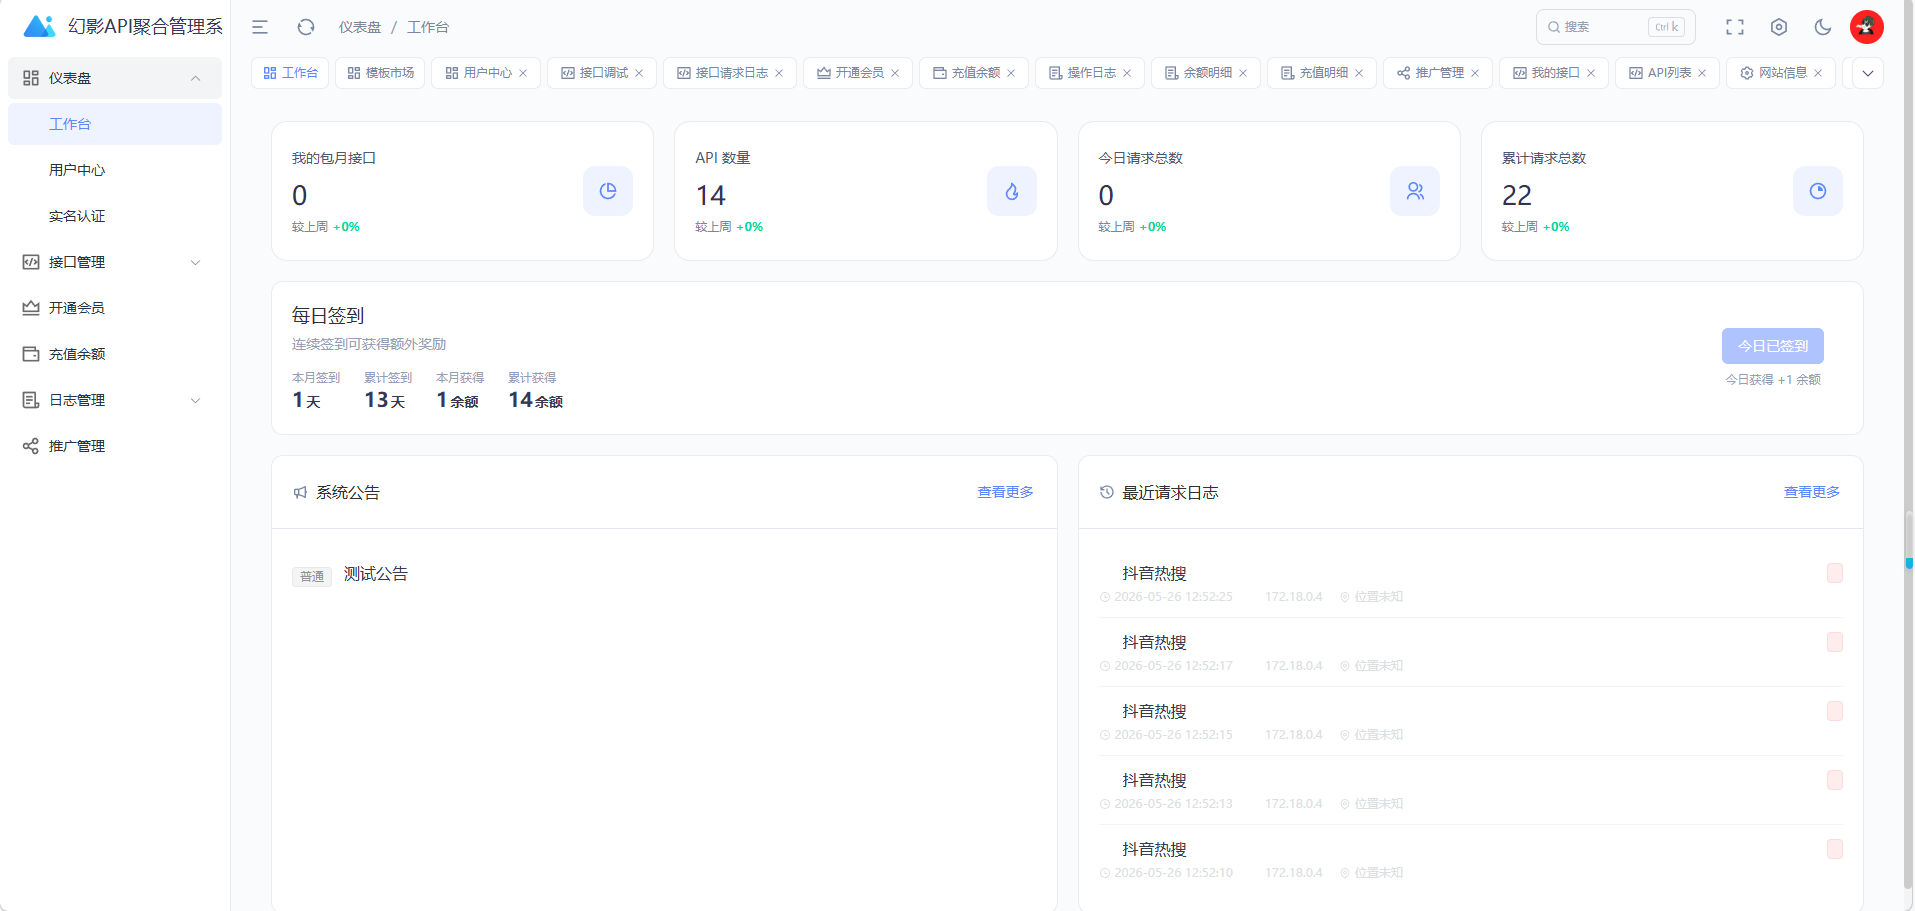
Task: Expand the 日志管理 menu group
Action: click(115, 400)
